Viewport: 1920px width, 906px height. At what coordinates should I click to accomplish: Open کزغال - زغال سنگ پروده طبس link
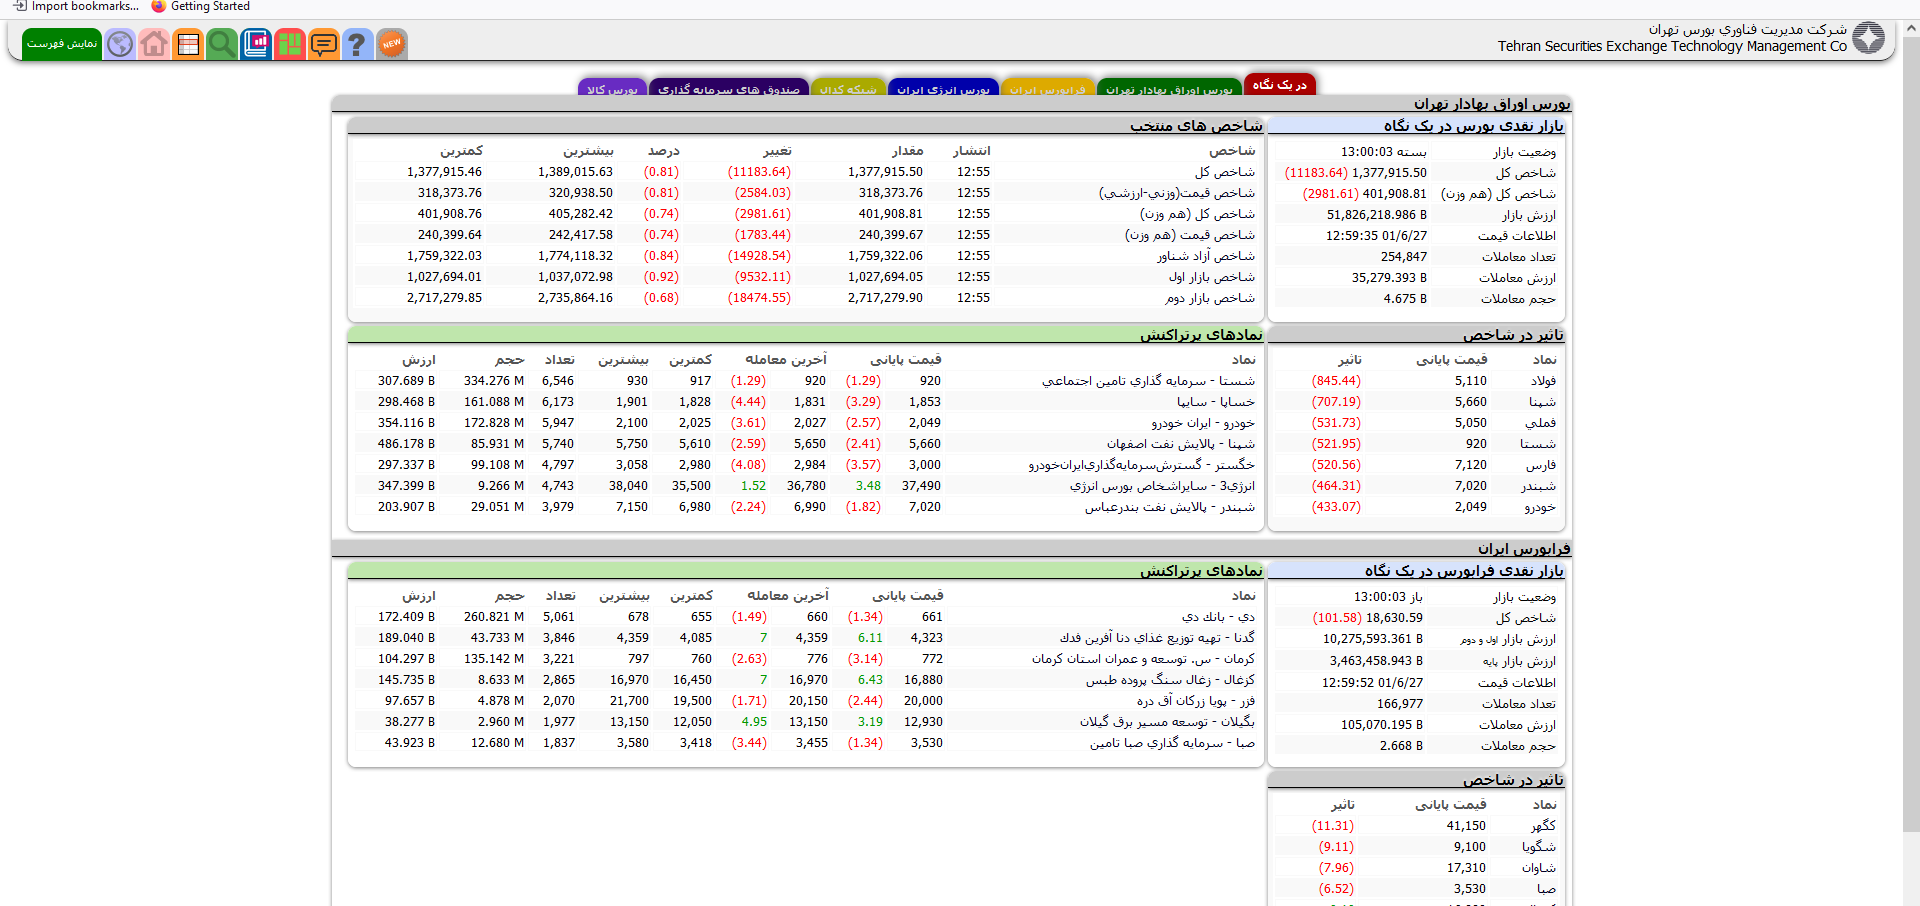[x=1170, y=680]
